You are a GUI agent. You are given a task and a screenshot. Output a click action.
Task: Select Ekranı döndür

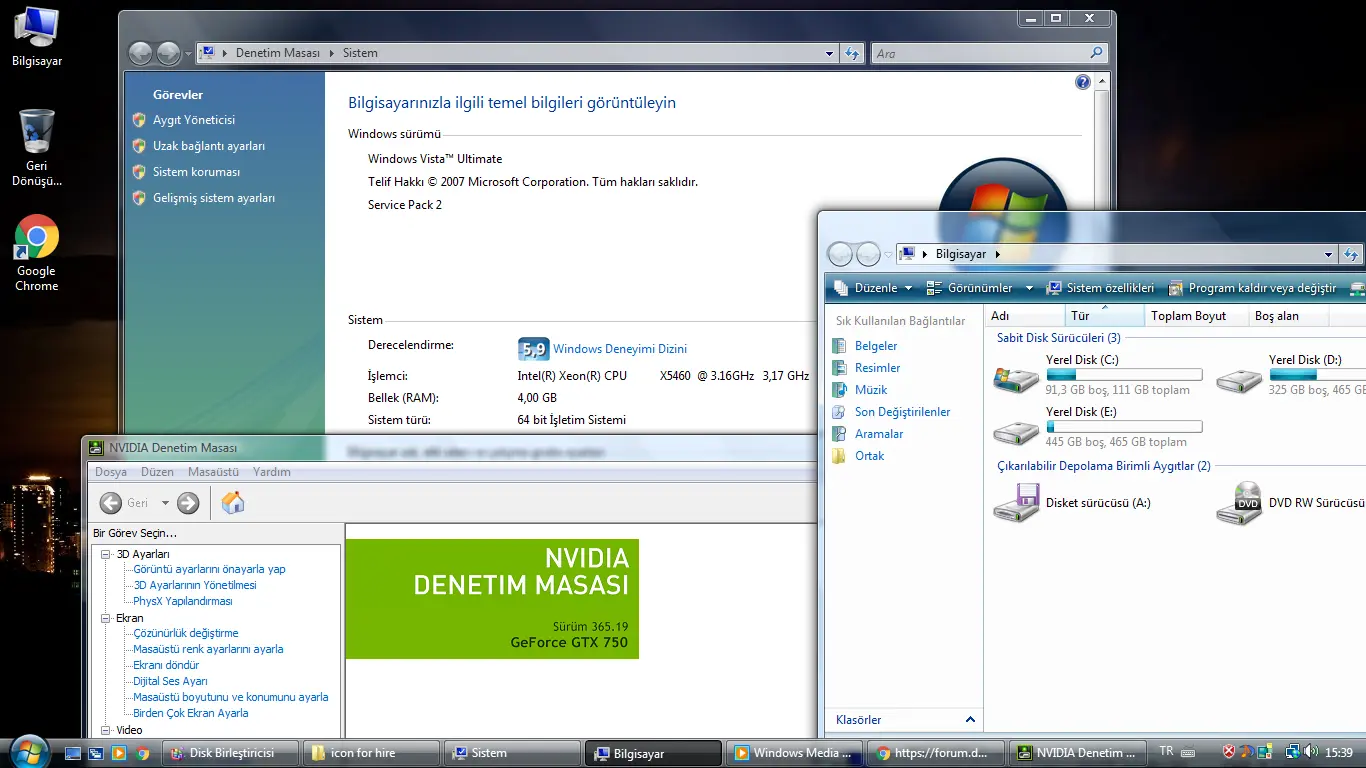(x=166, y=665)
